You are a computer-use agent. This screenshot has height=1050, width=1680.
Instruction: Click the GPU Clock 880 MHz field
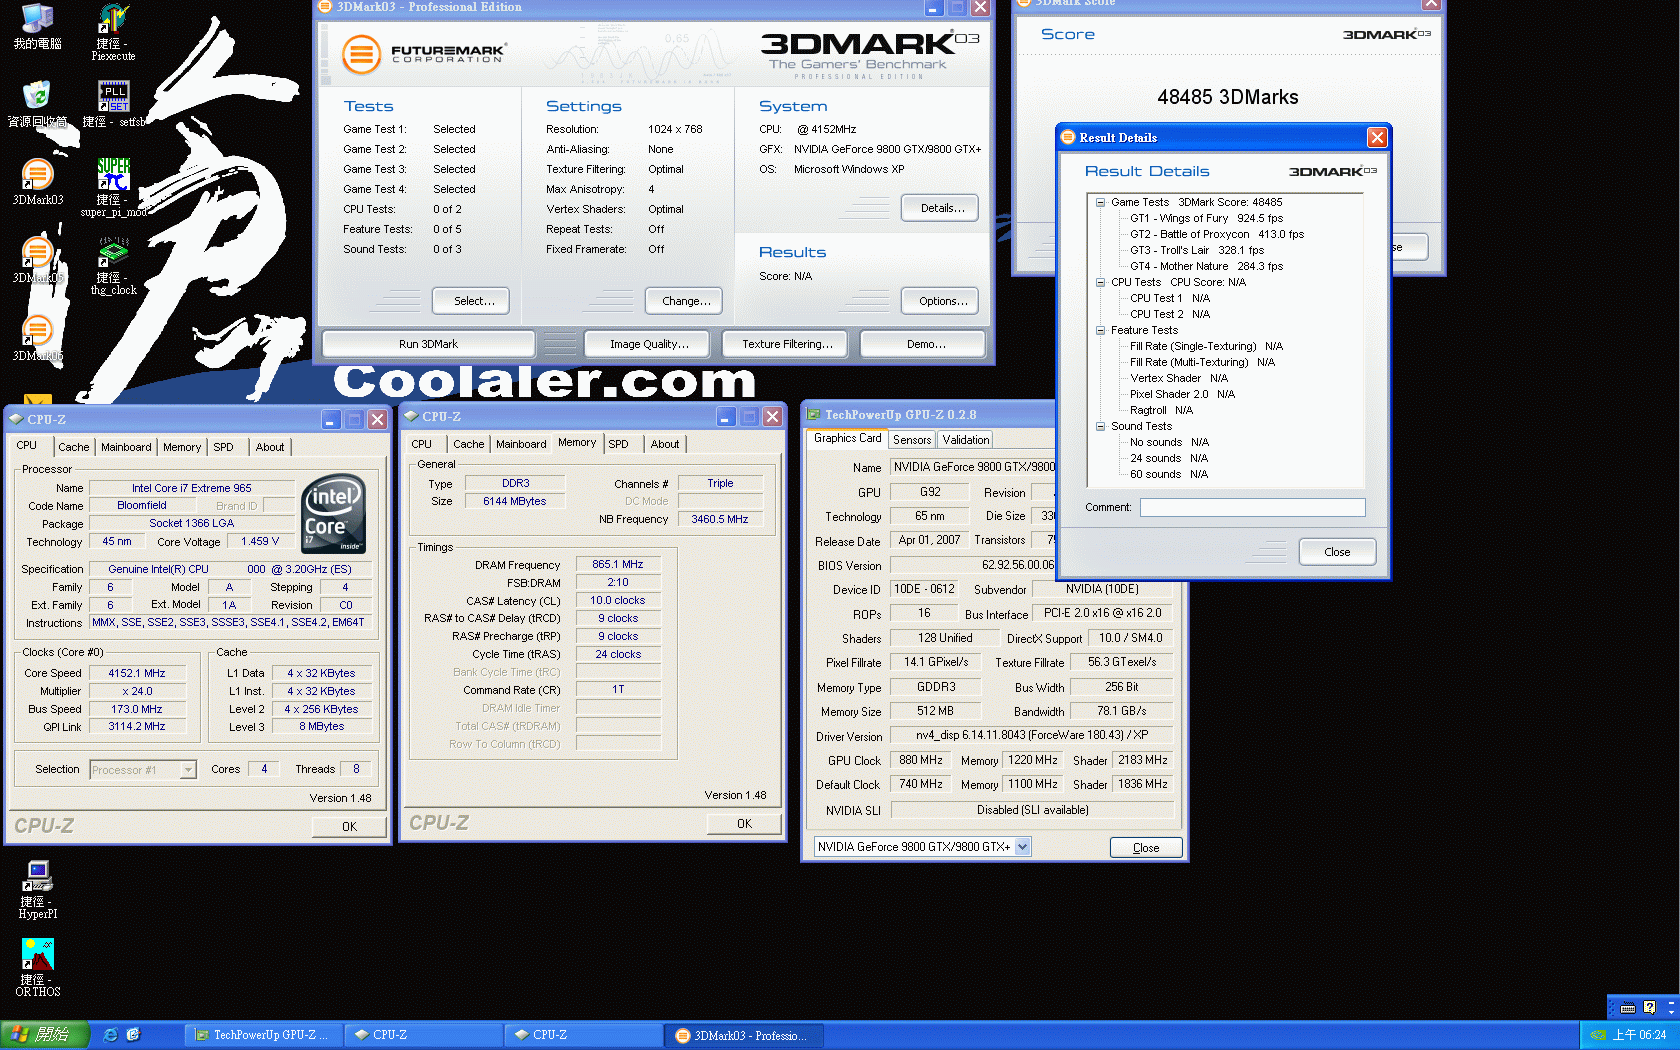coord(920,760)
